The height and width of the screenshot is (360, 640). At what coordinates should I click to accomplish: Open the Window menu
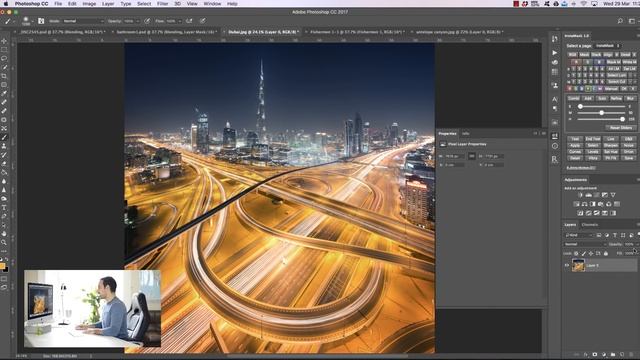coord(212,4)
